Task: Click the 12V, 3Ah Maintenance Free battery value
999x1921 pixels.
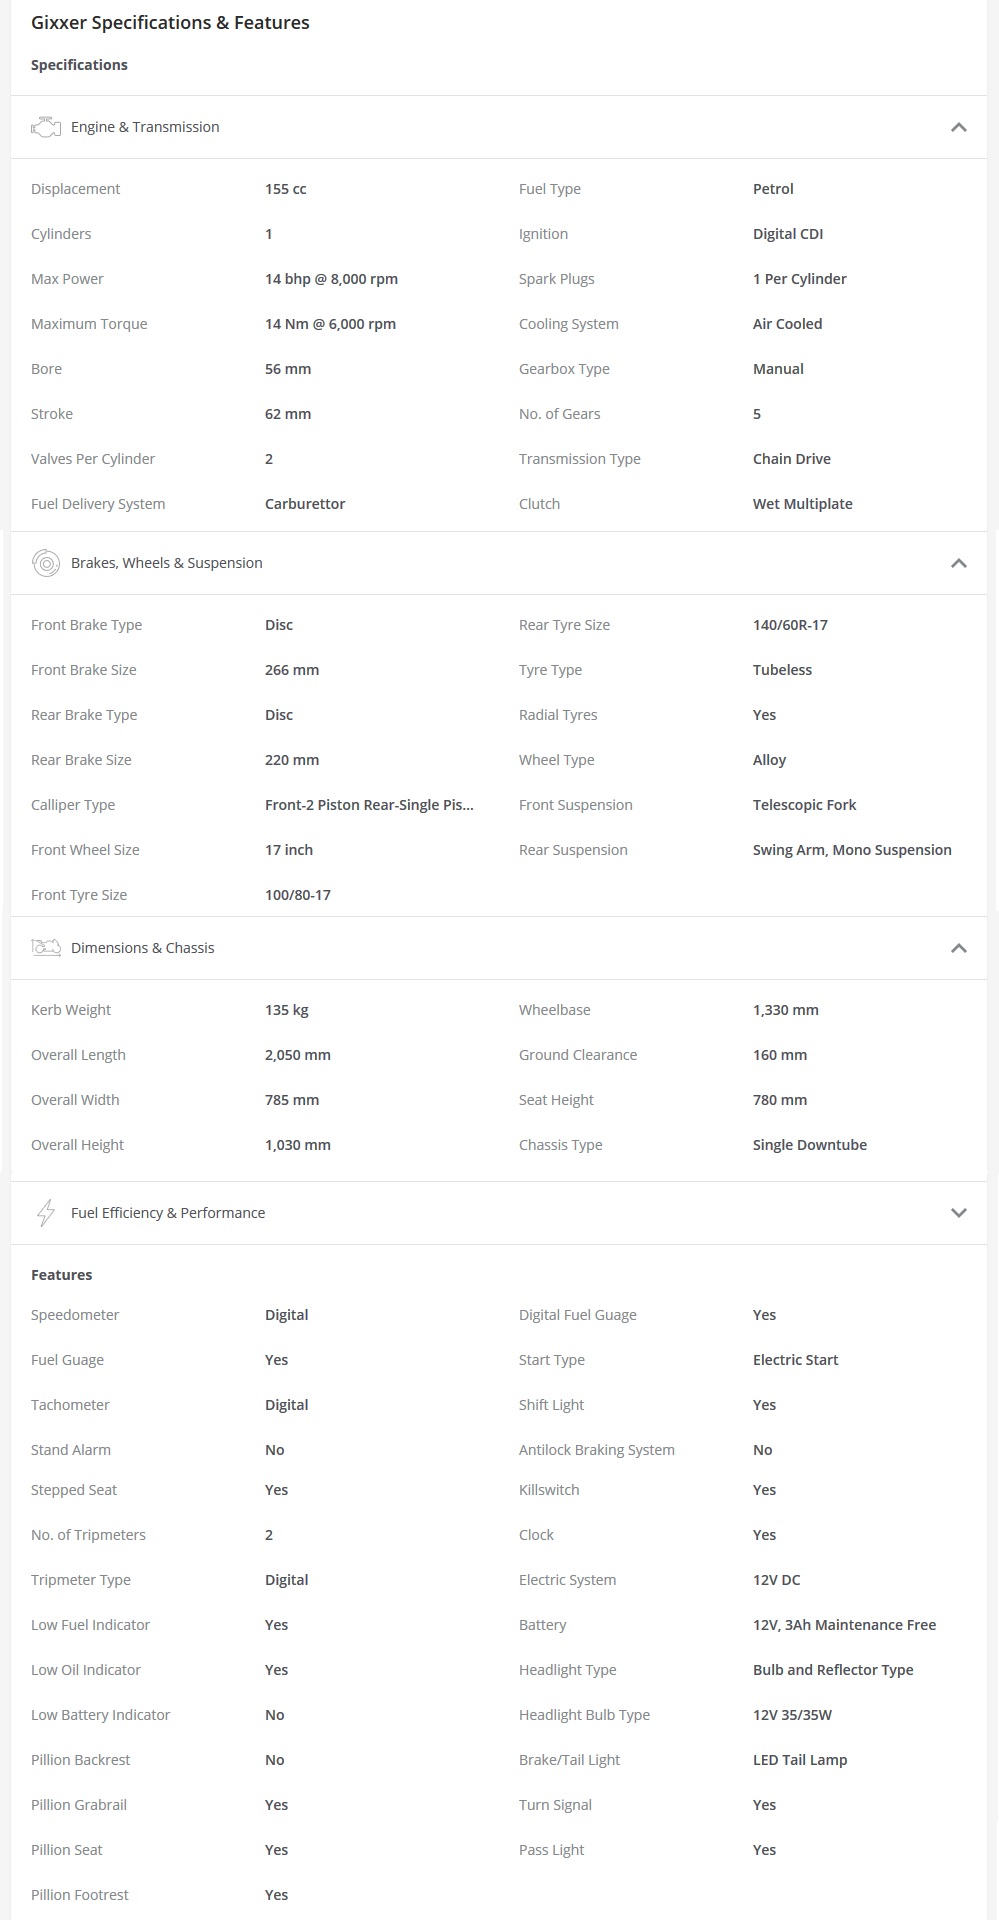Action: pos(844,1625)
